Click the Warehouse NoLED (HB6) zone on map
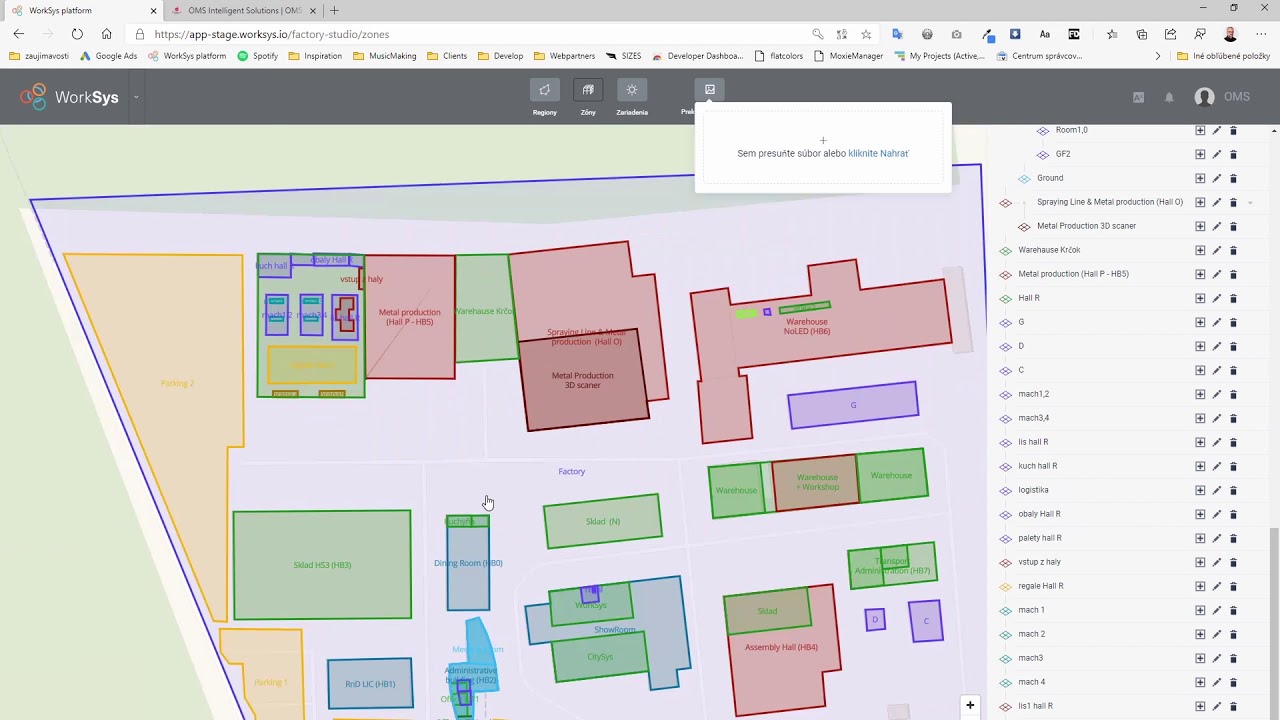 pos(807,326)
